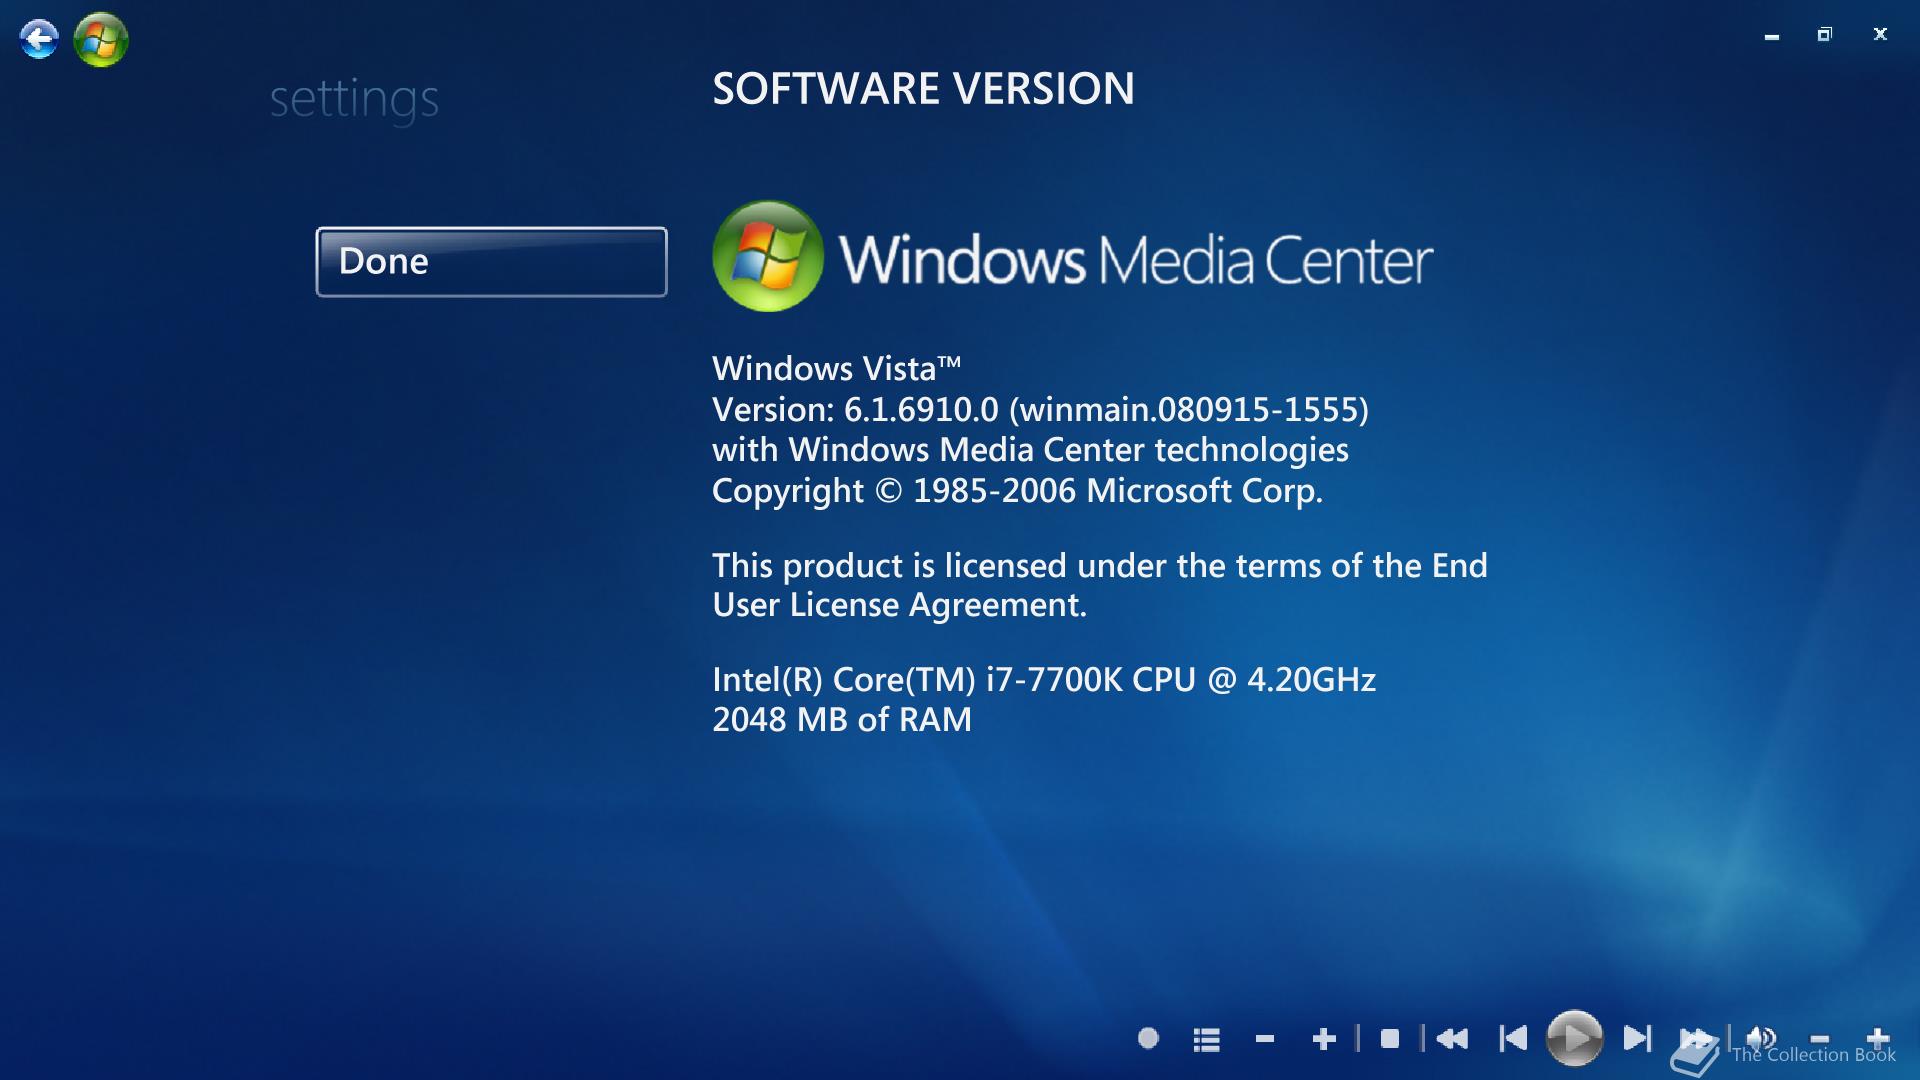The height and width of the screenshot is (1080, 1920).
Task: Close the Media Center window
Action: pos(1880,34)
